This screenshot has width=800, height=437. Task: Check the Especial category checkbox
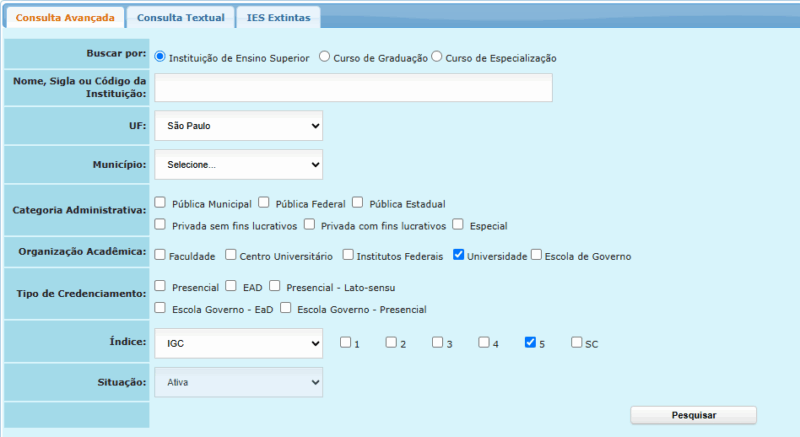pyautogui.click(x=458, y=224)
